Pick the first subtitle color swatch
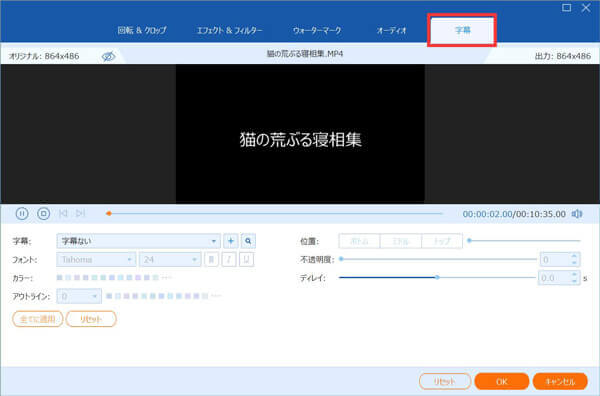Image resolution: width=600 pixels, height=396 pixels. coord(60,277)
